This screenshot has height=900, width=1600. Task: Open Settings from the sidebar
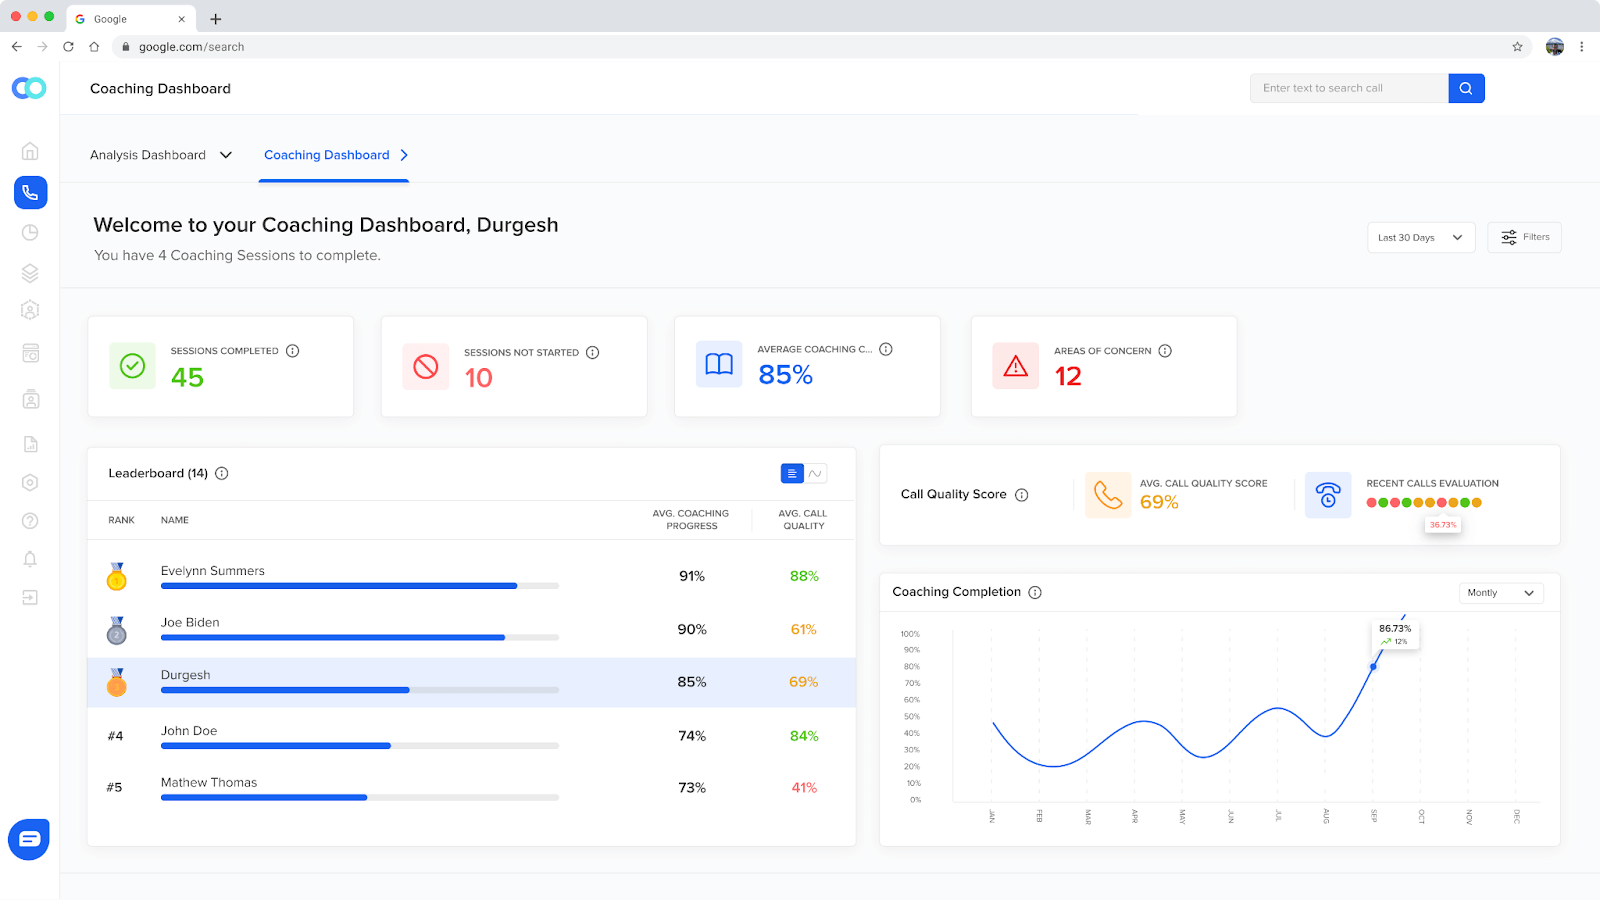tap(30, 482)
